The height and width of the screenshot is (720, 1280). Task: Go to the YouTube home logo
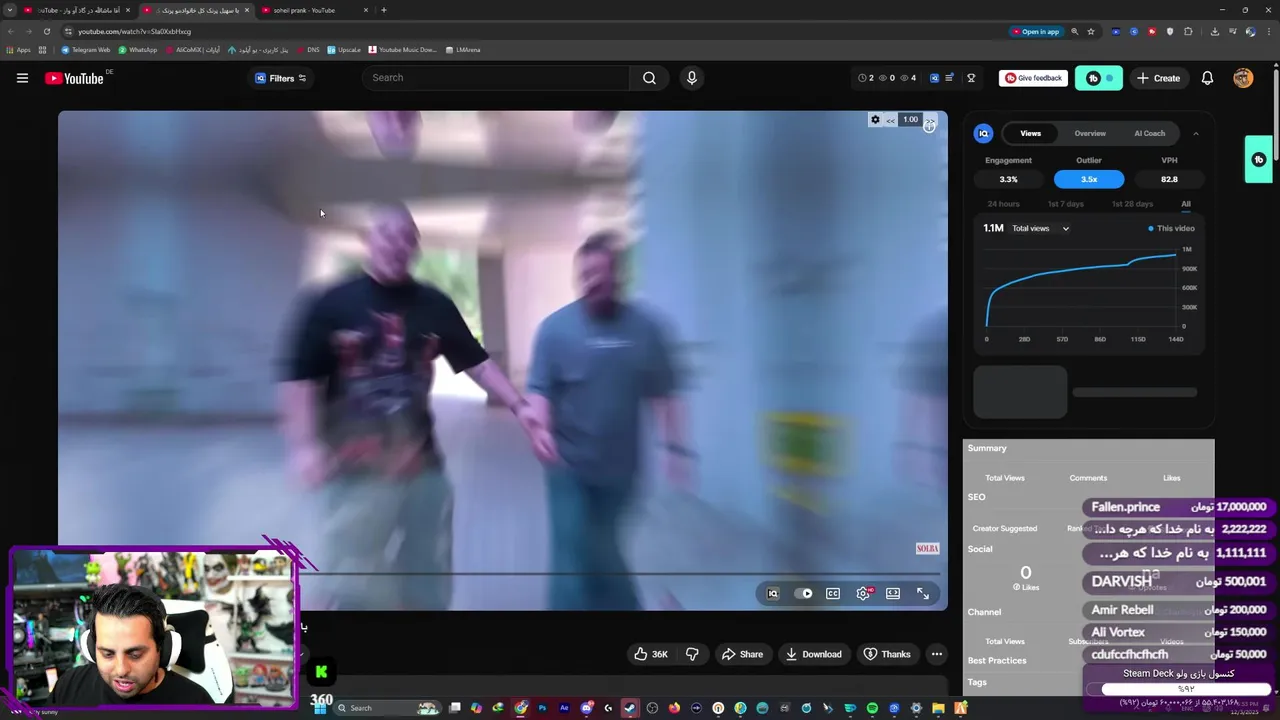[x=74, y=78]
